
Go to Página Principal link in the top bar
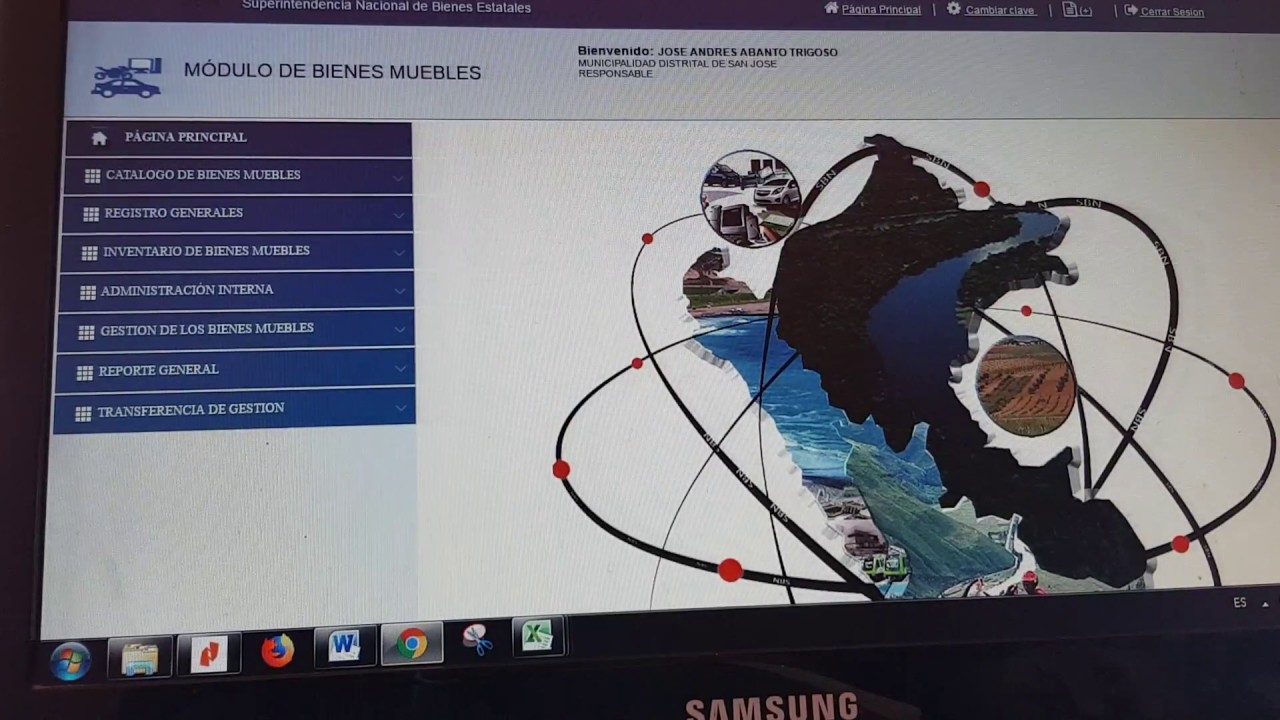881,9
